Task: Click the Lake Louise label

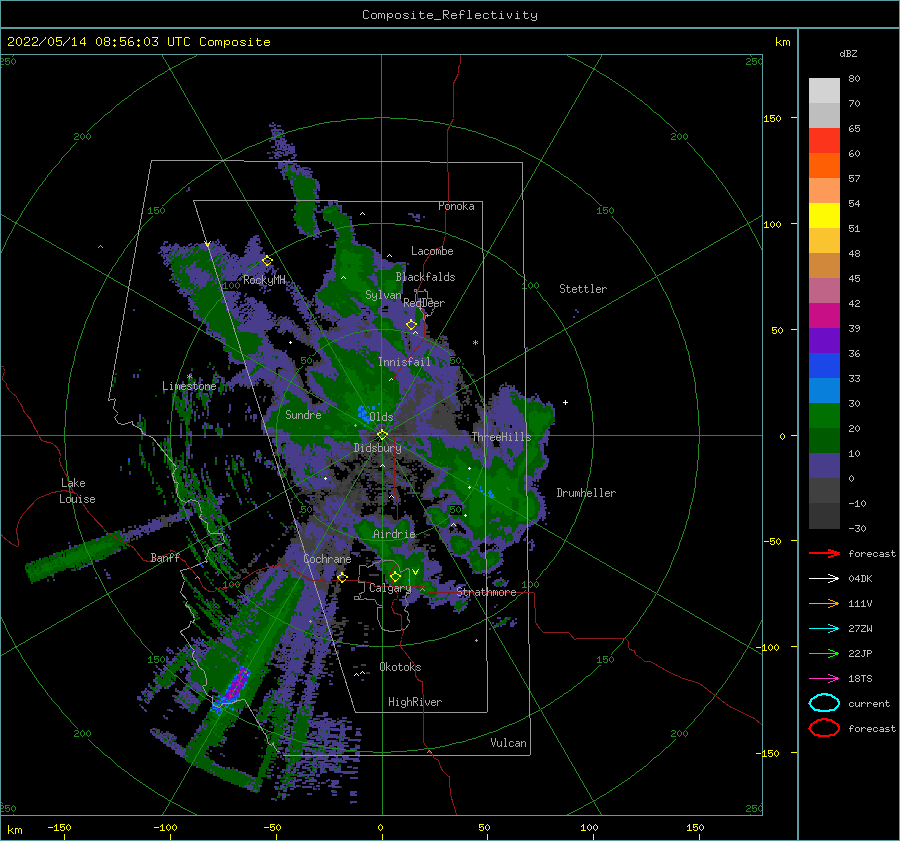Action: (x=77, y=491)
